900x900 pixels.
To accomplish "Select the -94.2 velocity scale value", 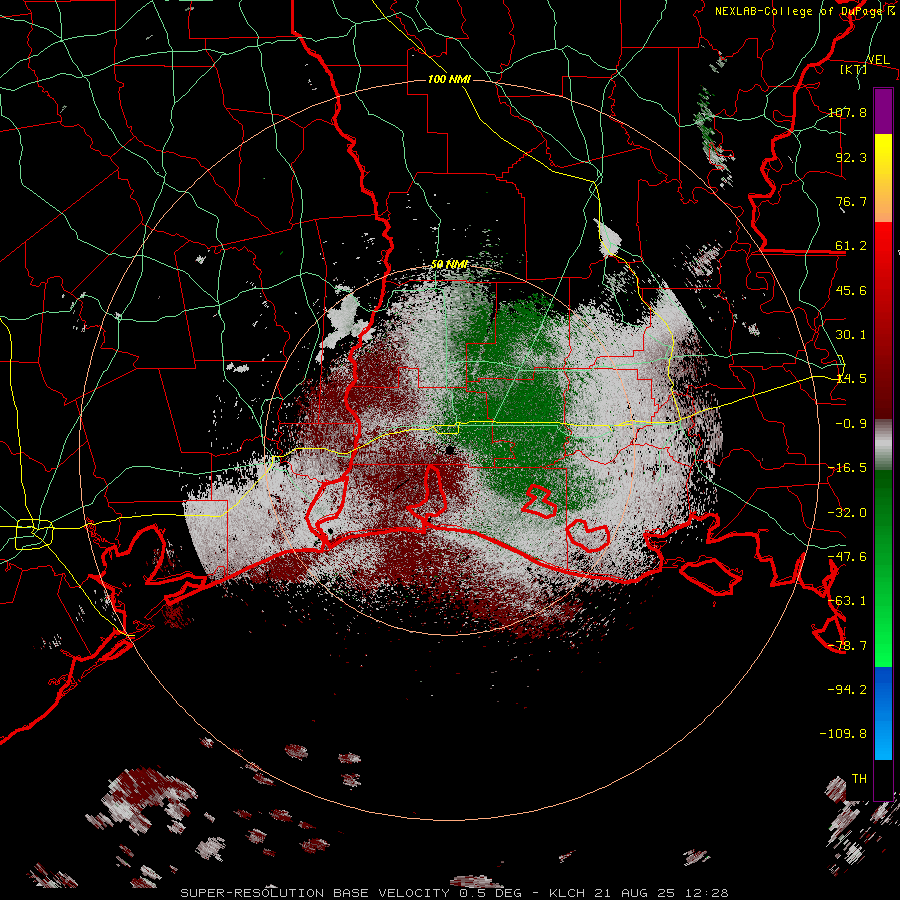I will tap(847, 690).
